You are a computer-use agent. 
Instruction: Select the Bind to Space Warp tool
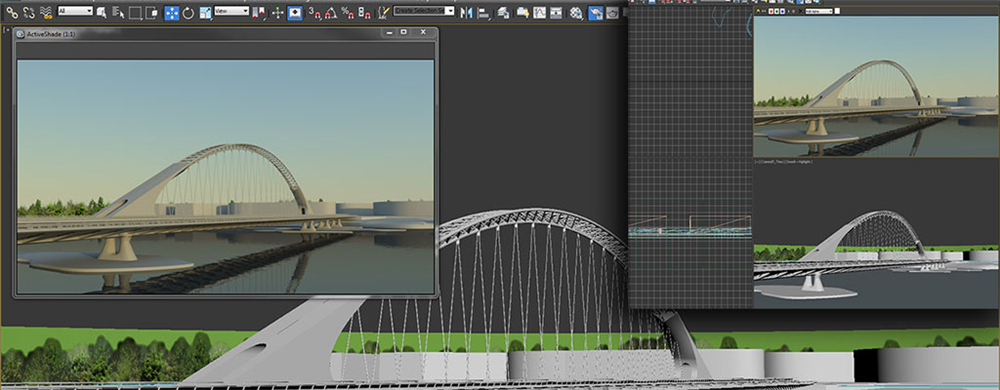[46, 12]
